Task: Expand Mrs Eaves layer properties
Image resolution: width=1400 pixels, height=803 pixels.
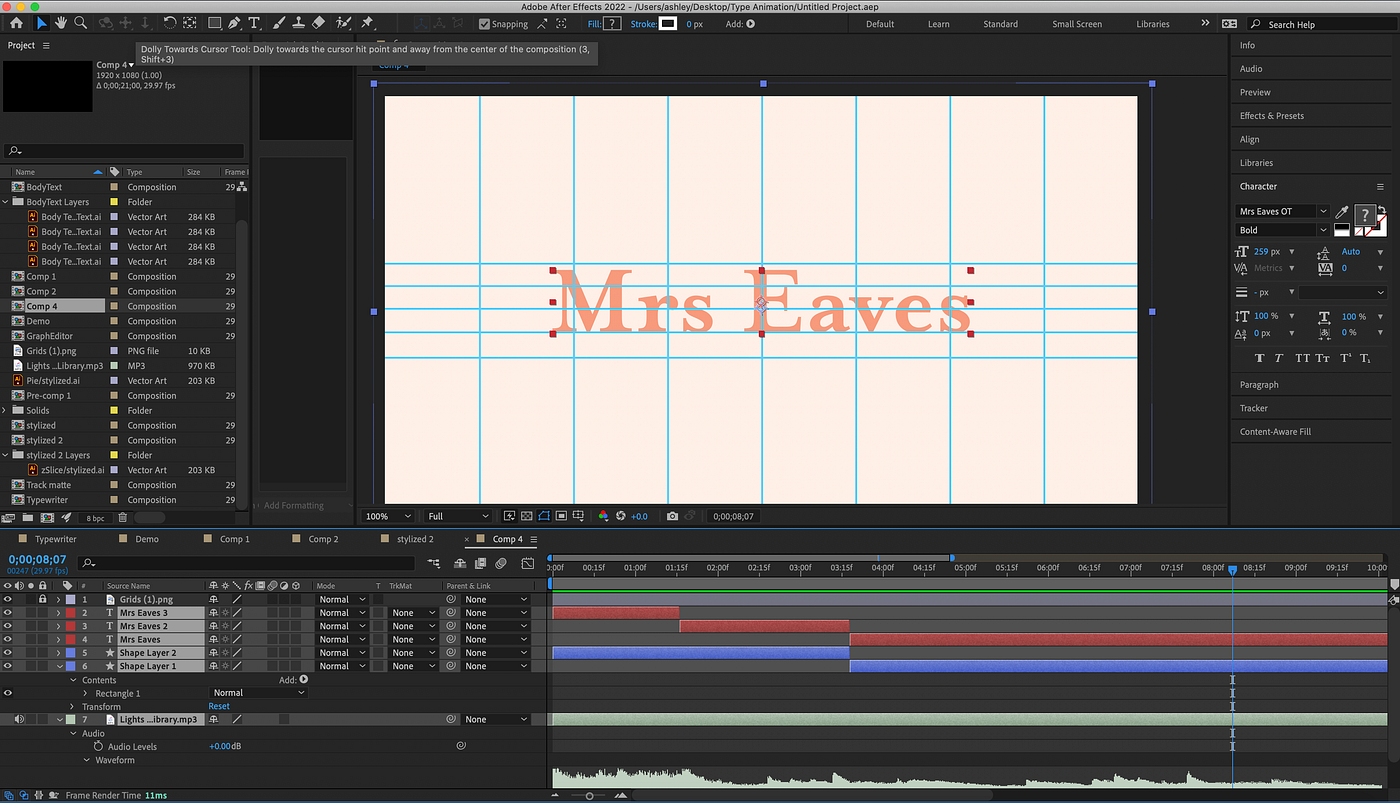Action: (x=58, y=639)
